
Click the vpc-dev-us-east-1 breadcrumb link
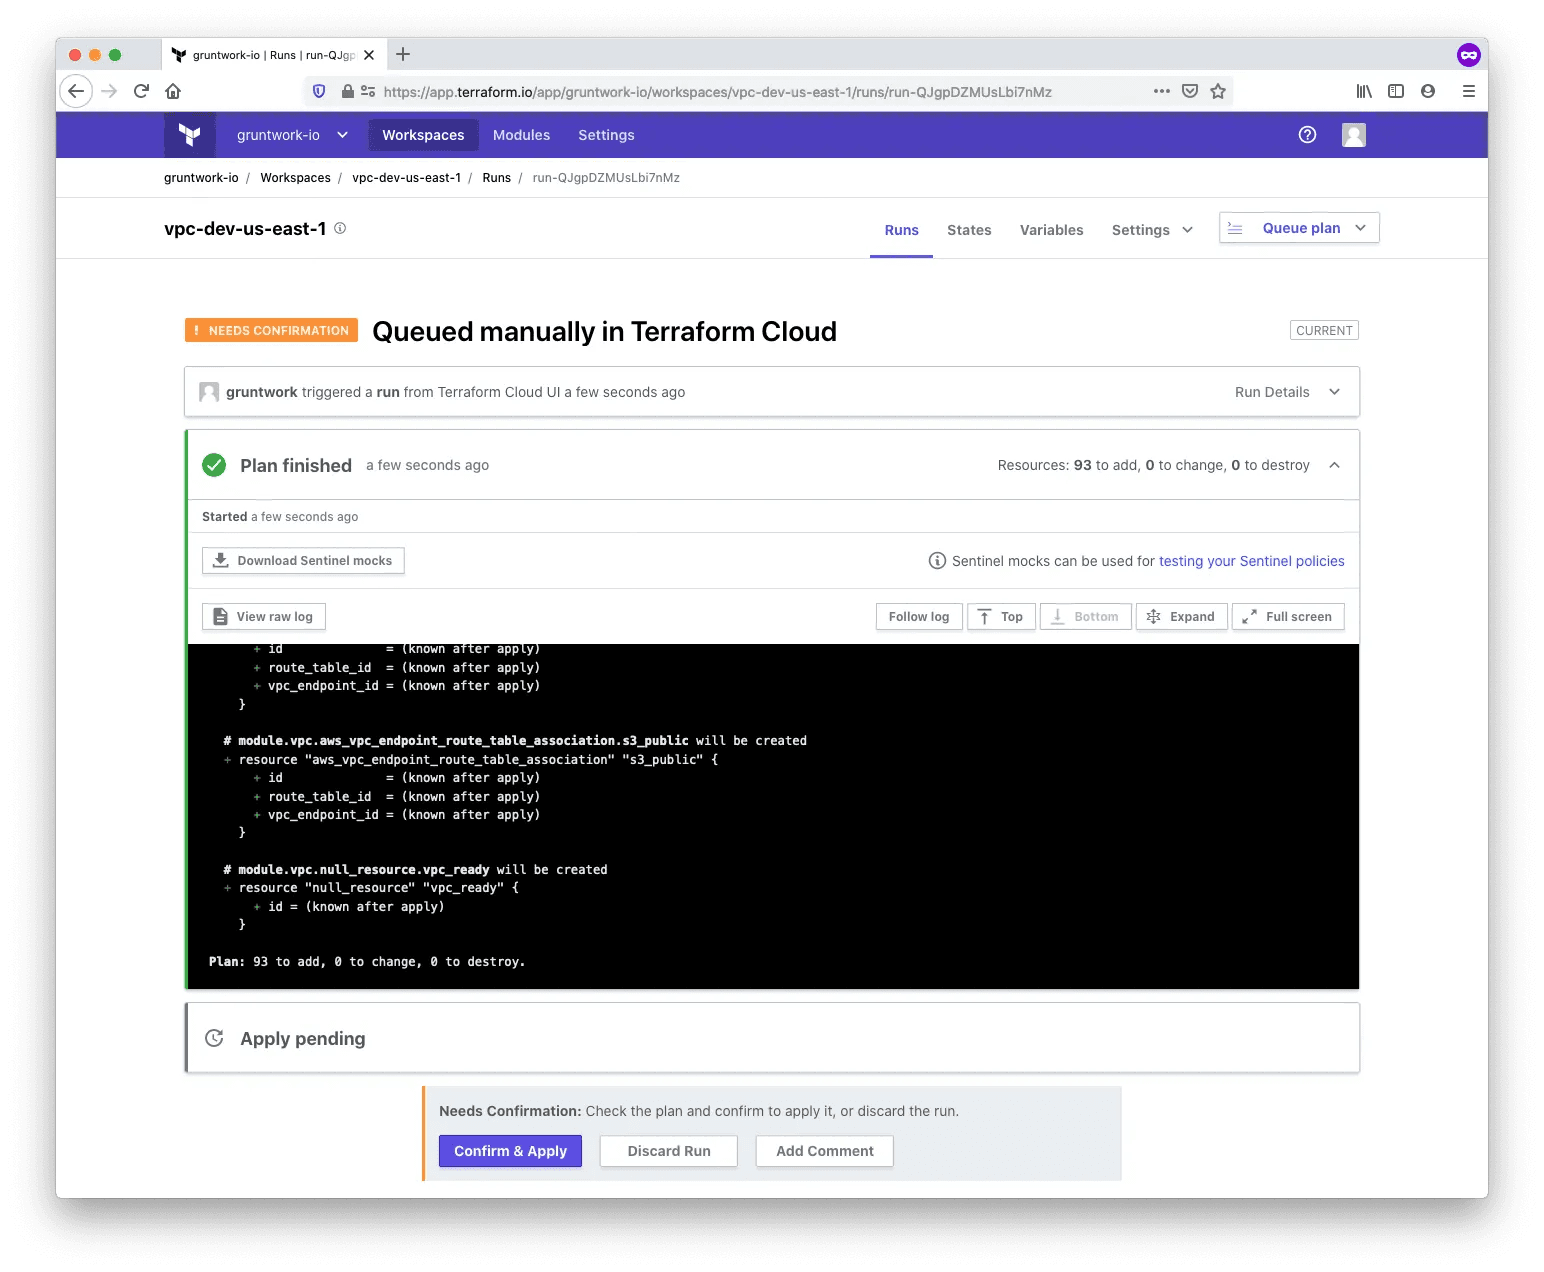click(x=406, y=178)
